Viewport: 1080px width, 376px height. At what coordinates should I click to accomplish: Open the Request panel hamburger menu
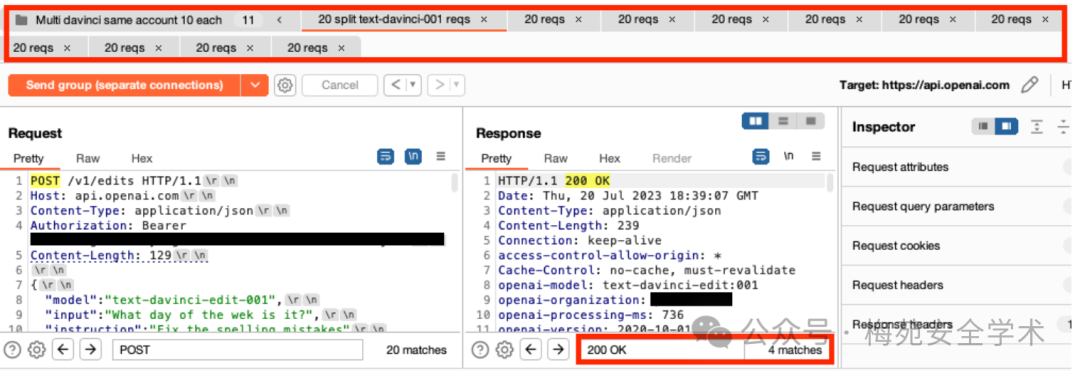click(x=441, y=157)
